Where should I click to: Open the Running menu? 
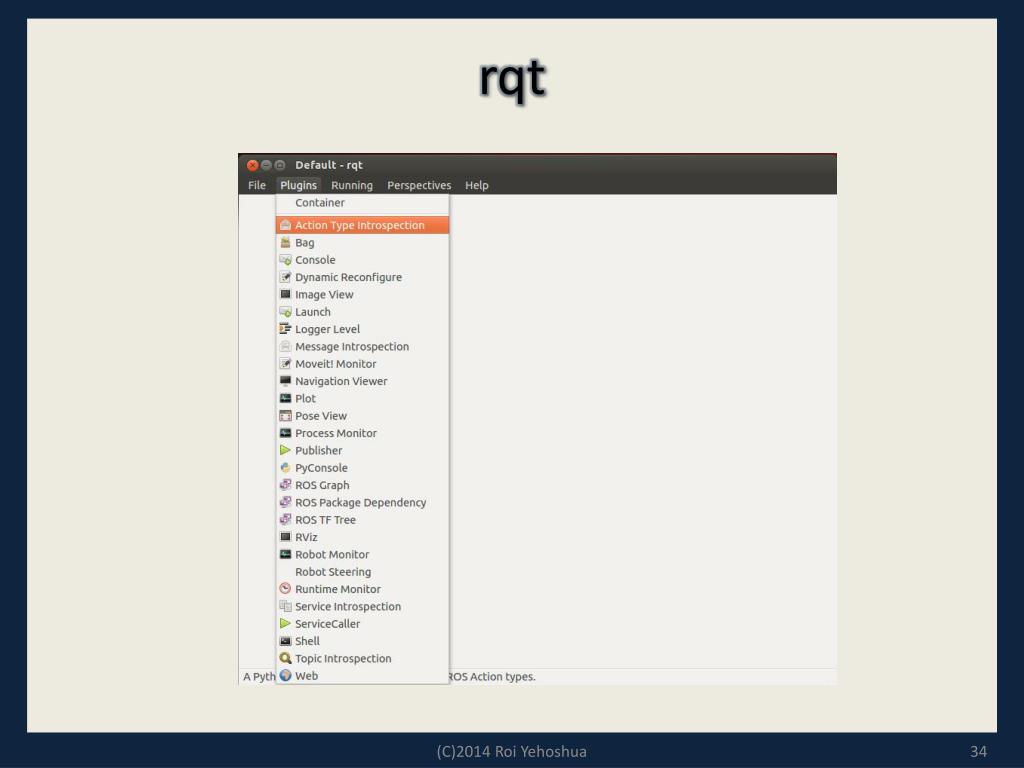pyautogui.click(x=352, y=185)
